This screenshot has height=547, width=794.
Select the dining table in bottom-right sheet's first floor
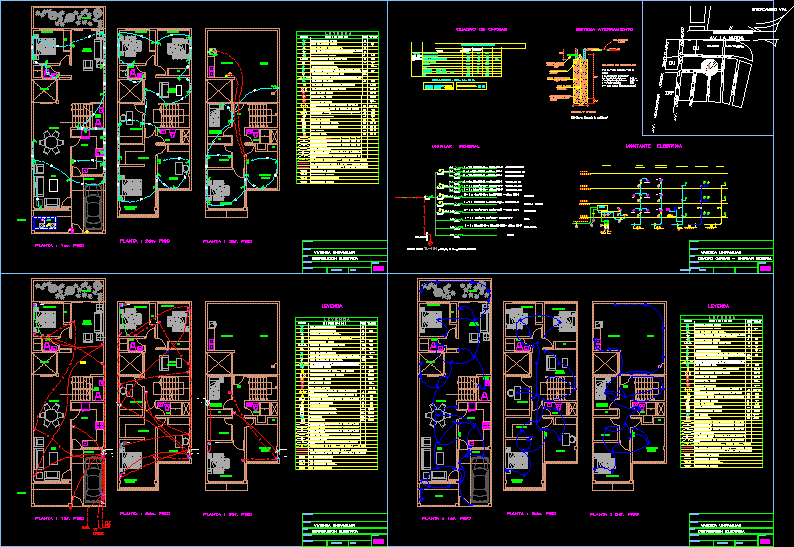pyautogui.click(x=439, y=414)
